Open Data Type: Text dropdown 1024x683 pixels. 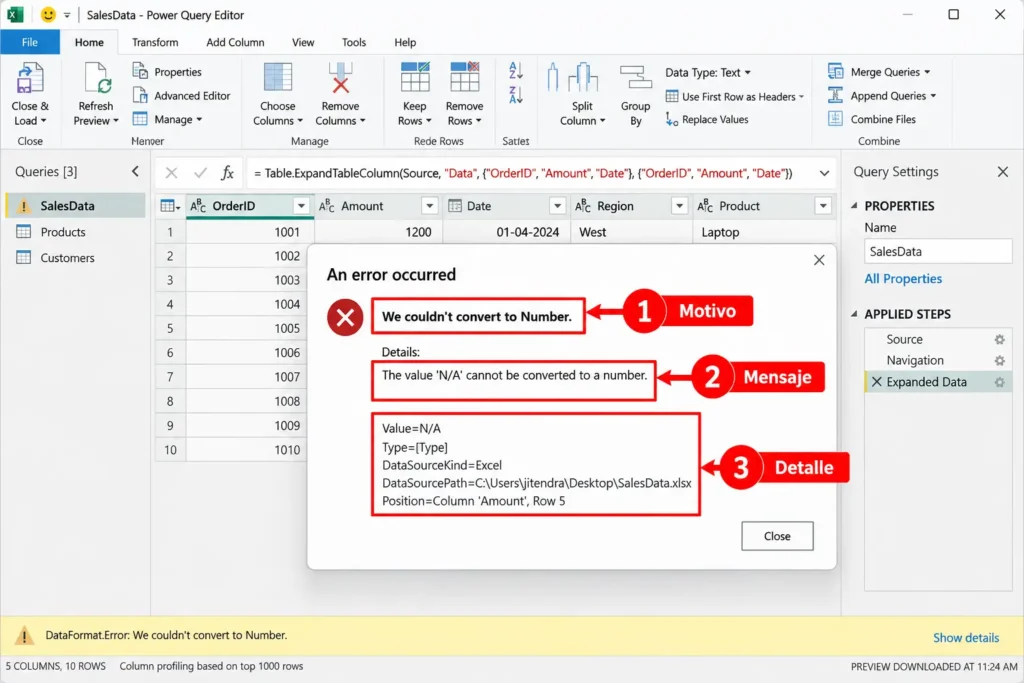pos(708,72)
